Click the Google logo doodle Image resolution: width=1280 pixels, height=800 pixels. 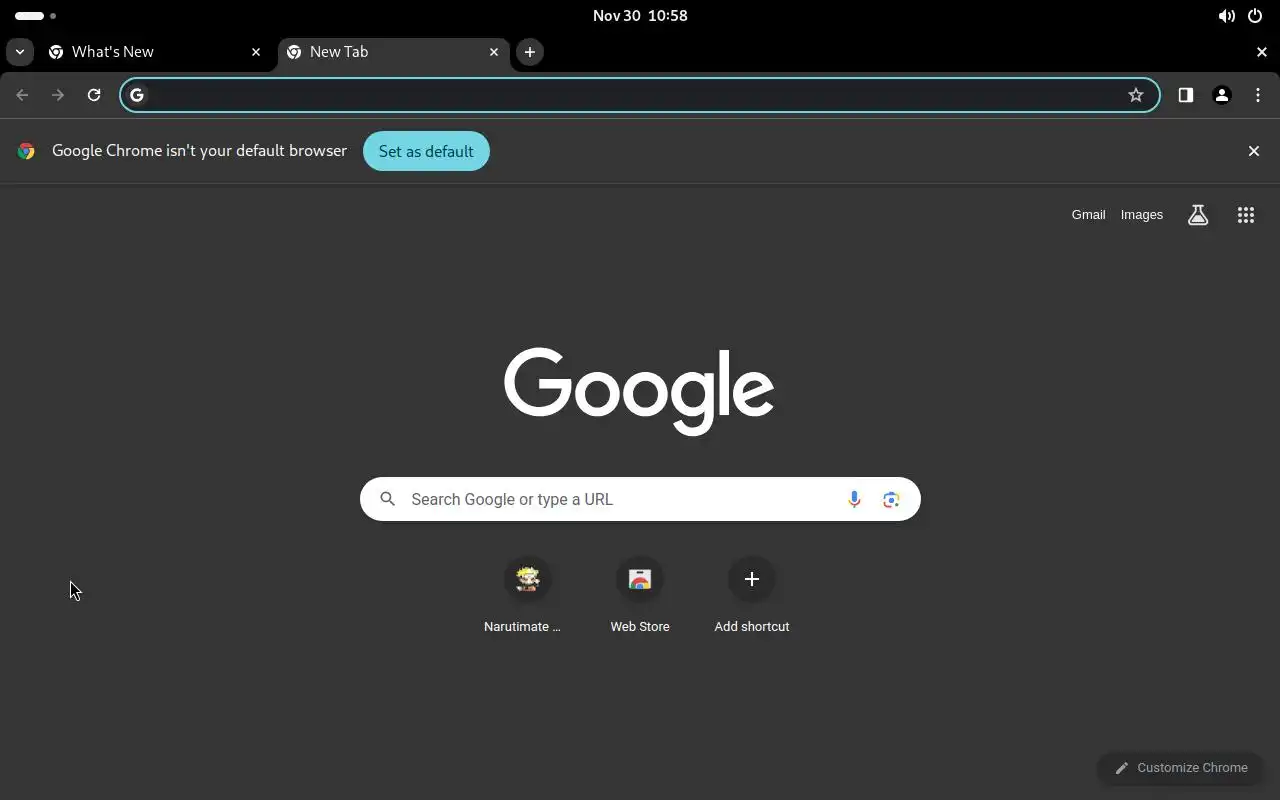[x=639, y=391]
